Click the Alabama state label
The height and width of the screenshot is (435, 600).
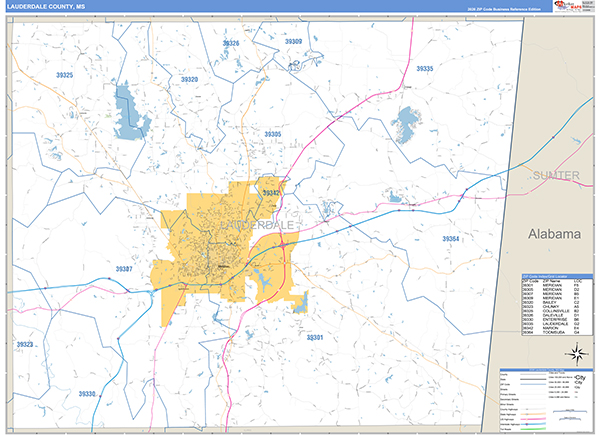(554, 233)
